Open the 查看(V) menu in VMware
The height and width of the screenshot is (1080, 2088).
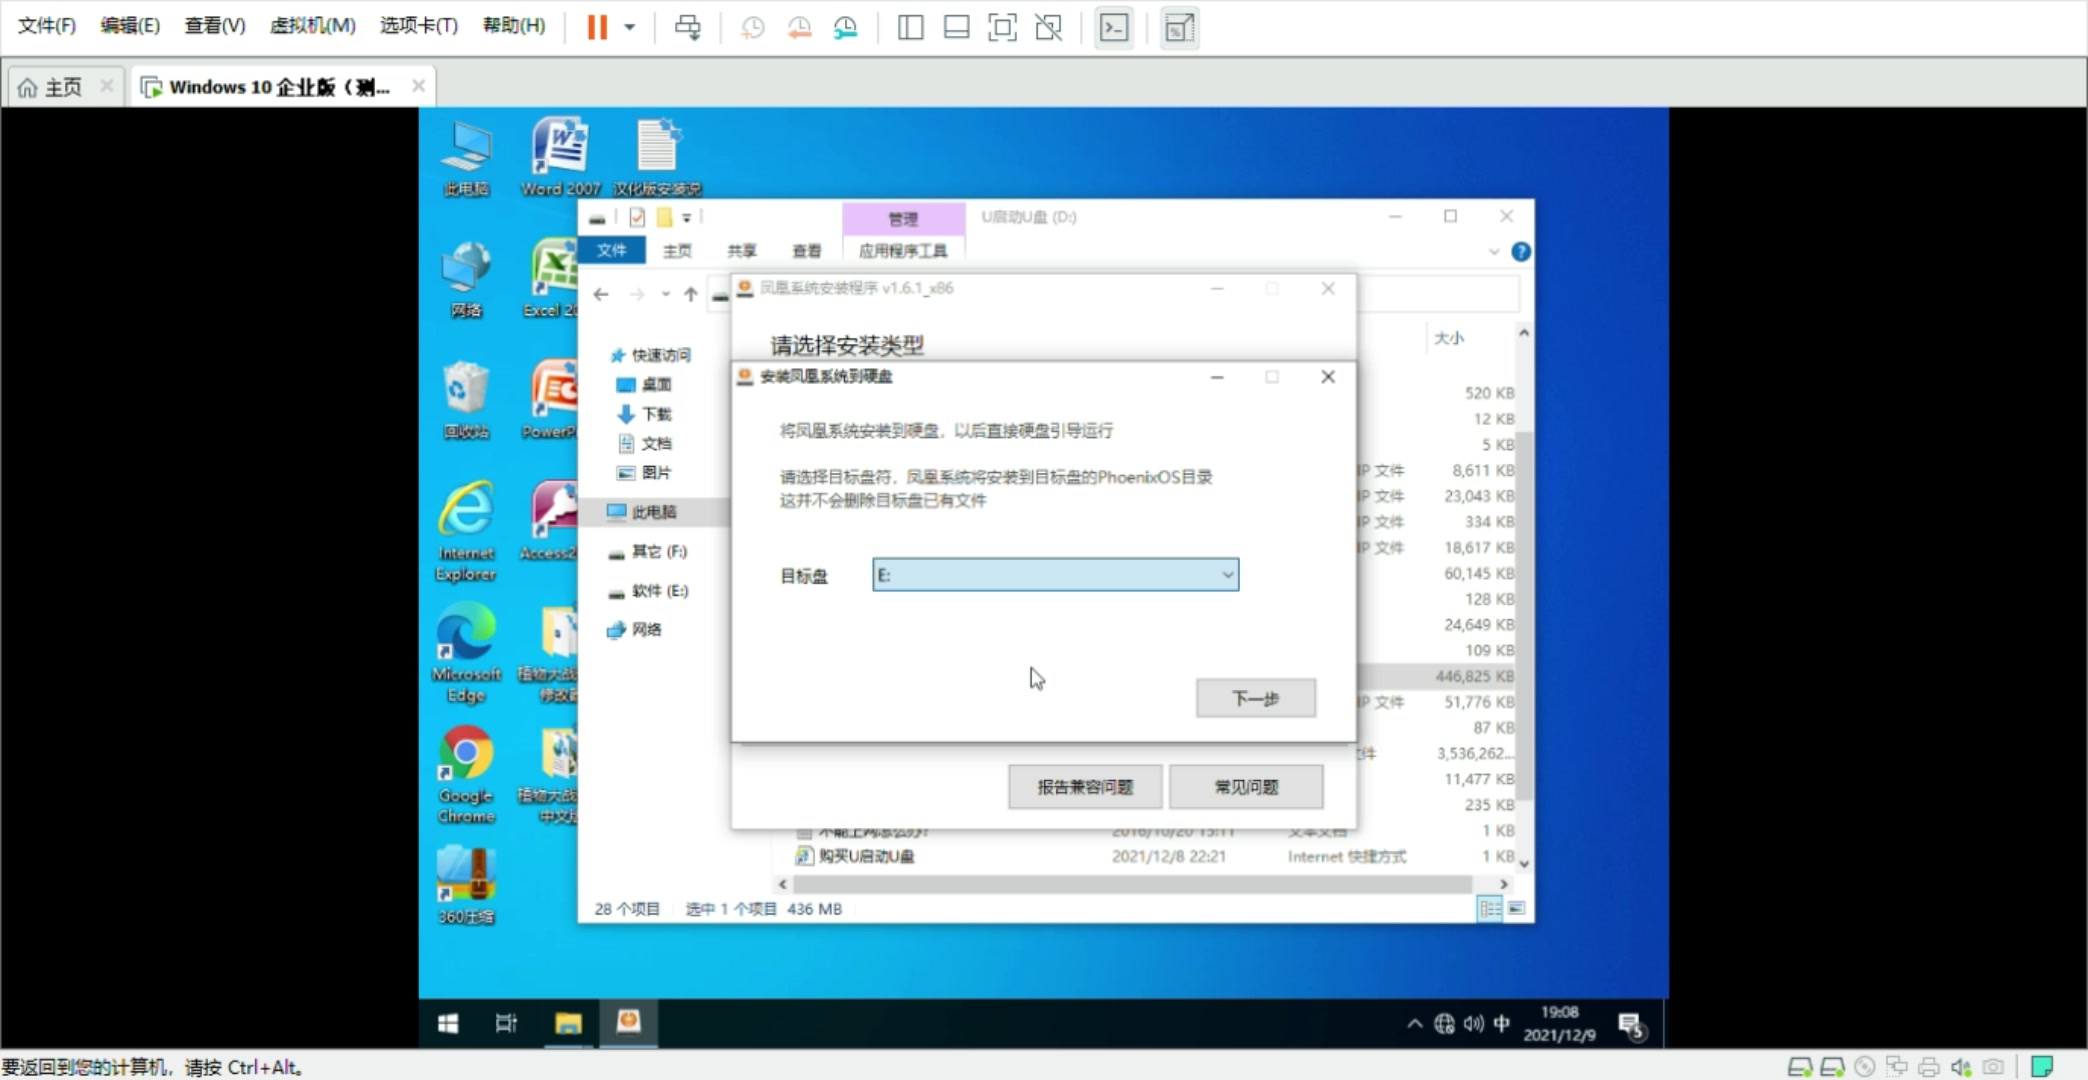point(215,25)
